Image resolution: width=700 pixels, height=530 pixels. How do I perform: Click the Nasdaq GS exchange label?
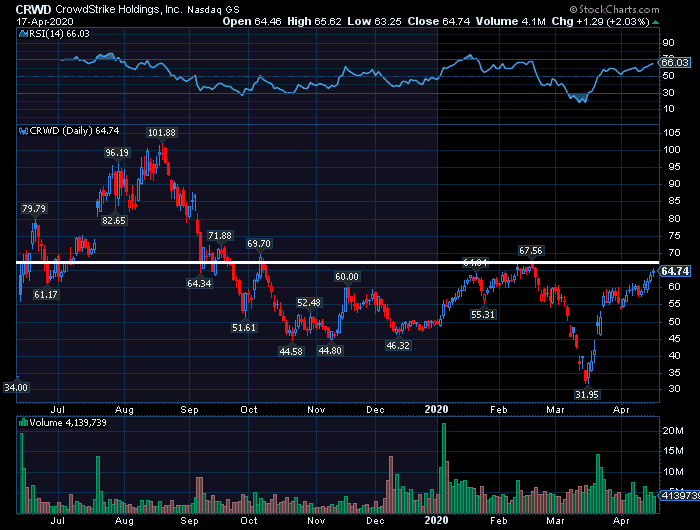click(x=213, y=9)
